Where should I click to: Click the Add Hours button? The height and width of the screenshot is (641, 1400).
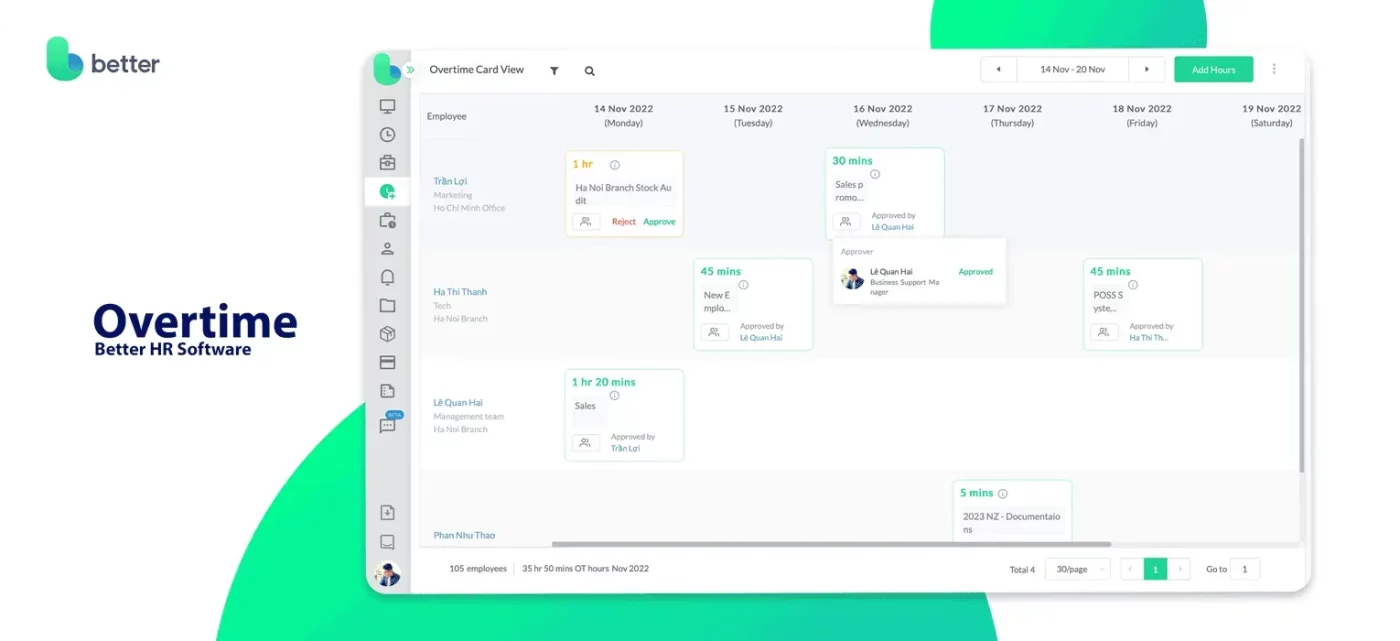click(1213, 70)
